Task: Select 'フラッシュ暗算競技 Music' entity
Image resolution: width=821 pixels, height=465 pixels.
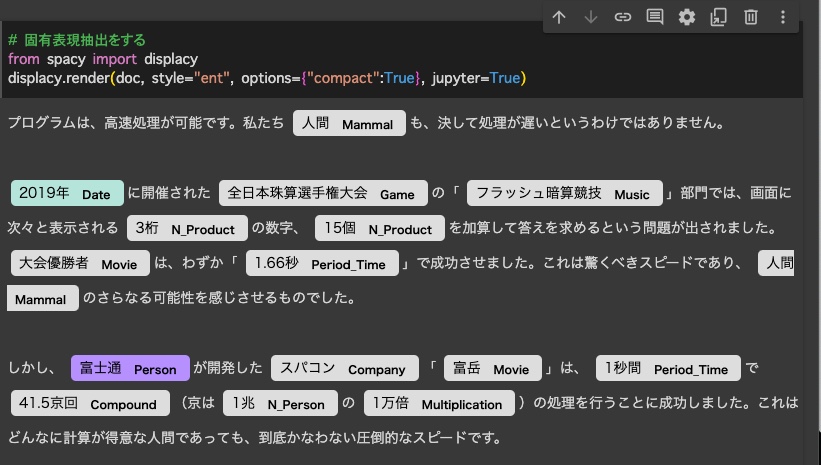Action: tap(564, 193)
